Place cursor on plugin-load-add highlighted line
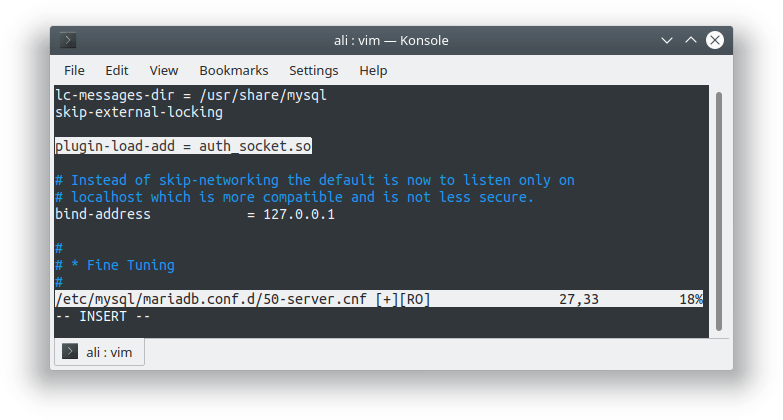The width and height of the screenshot is (783, 420). [x=184, y=147]
